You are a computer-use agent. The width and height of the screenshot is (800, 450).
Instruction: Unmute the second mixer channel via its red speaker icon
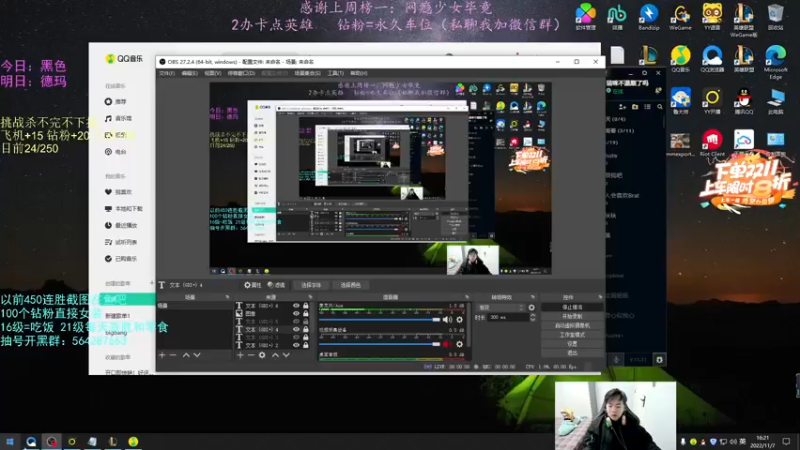point(447,344)
